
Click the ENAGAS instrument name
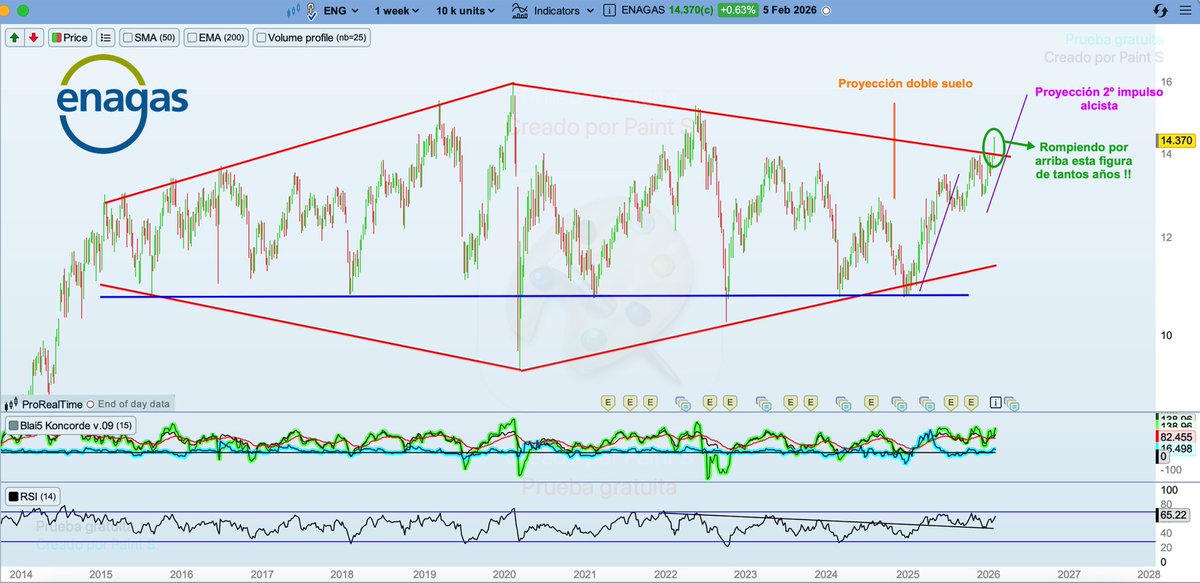pos(643,11)
